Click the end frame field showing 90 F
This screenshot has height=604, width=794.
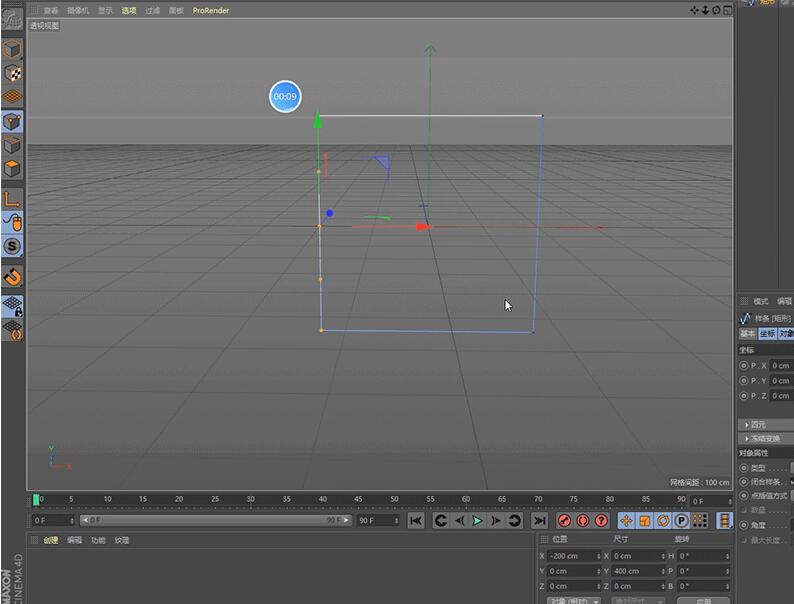(x=378, y=520)
